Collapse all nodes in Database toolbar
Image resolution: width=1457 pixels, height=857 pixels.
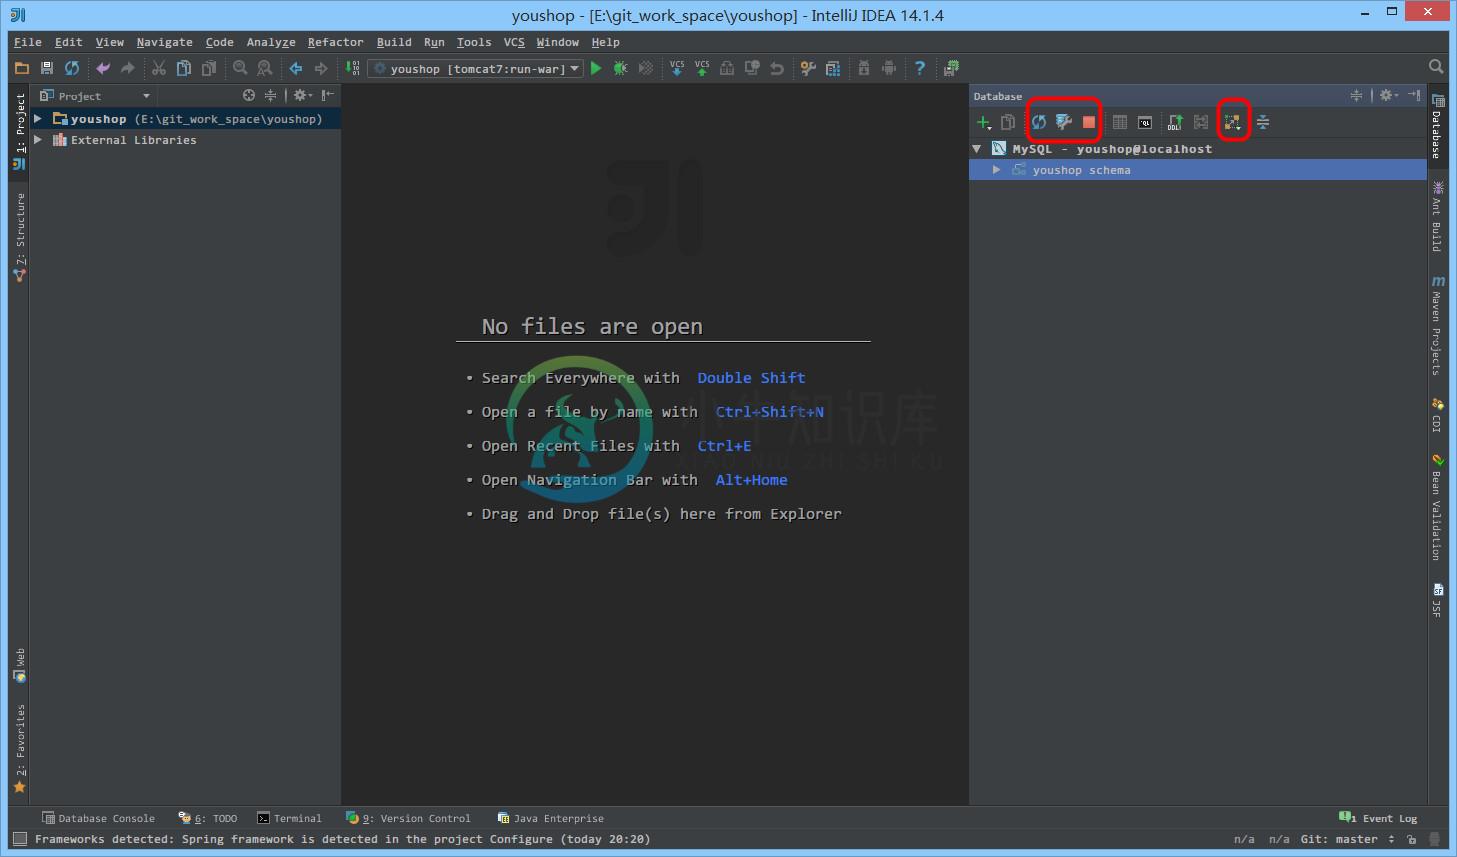point(1263,122)
